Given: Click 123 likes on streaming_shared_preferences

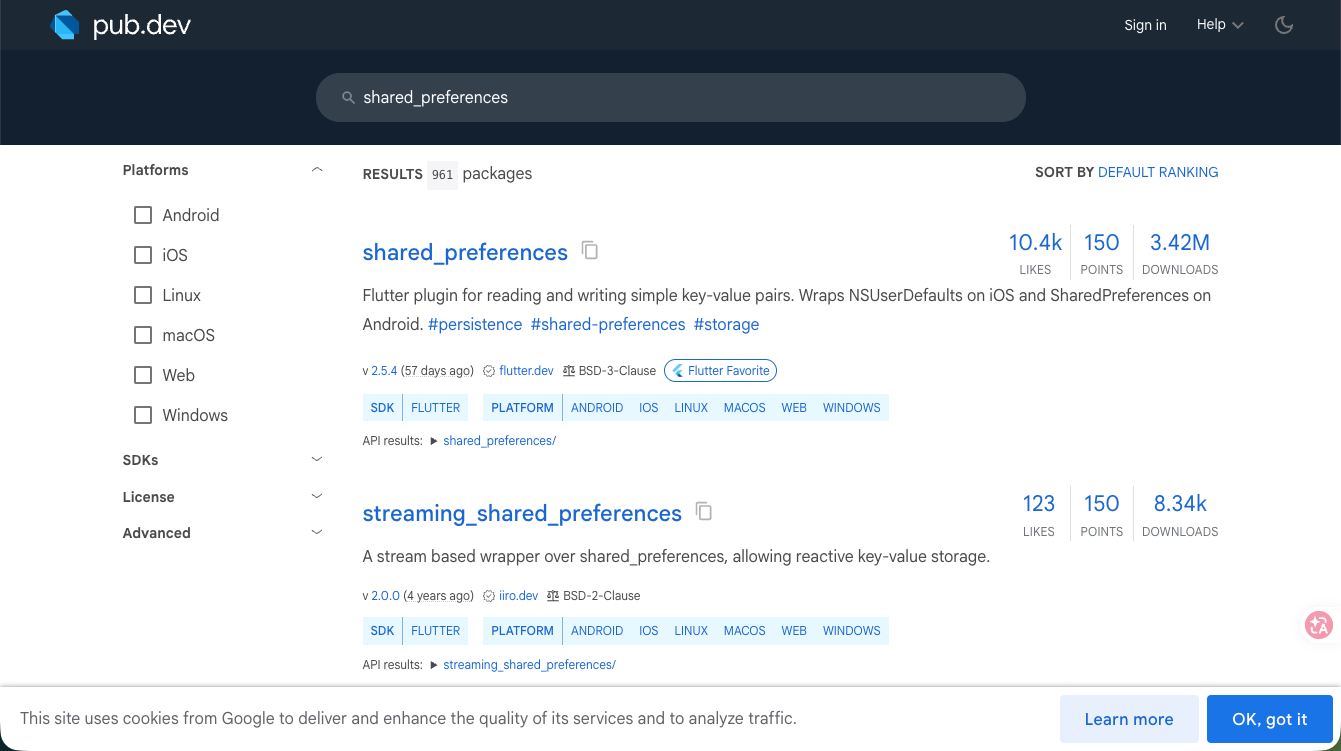Looking at the screenshot, I should [x=1039, y=504].
